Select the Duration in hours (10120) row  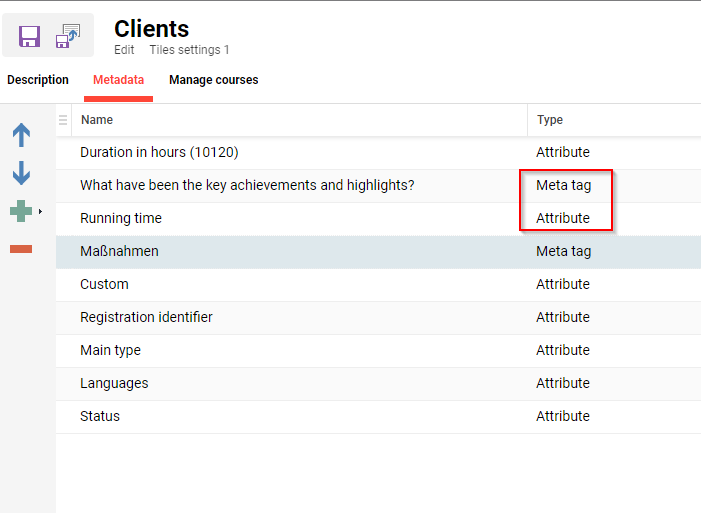pos(159,153)
